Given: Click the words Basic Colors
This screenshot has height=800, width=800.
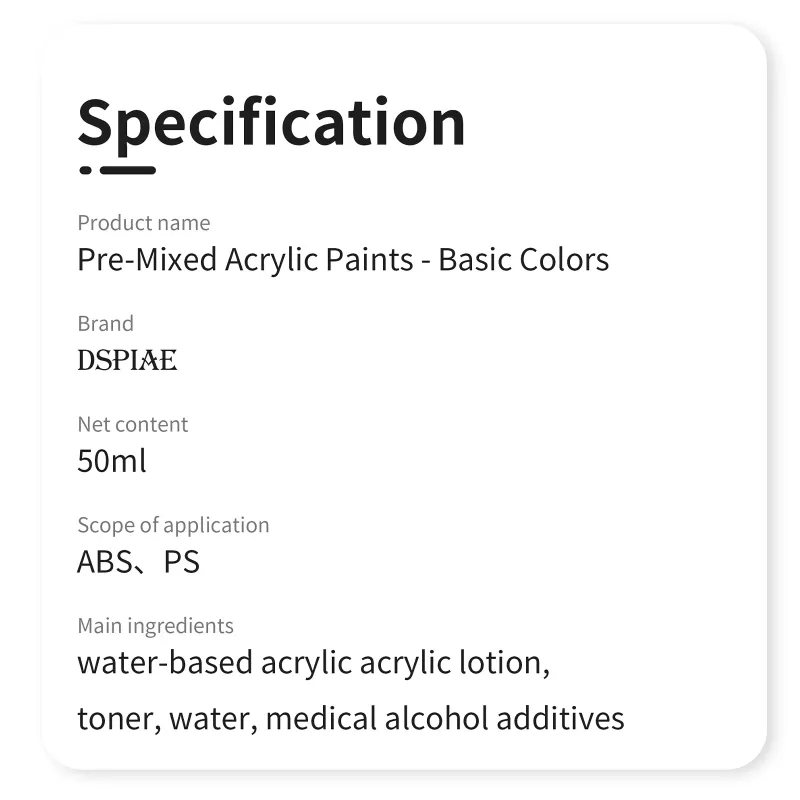Looking at the screenshot, I should [524, 260].
